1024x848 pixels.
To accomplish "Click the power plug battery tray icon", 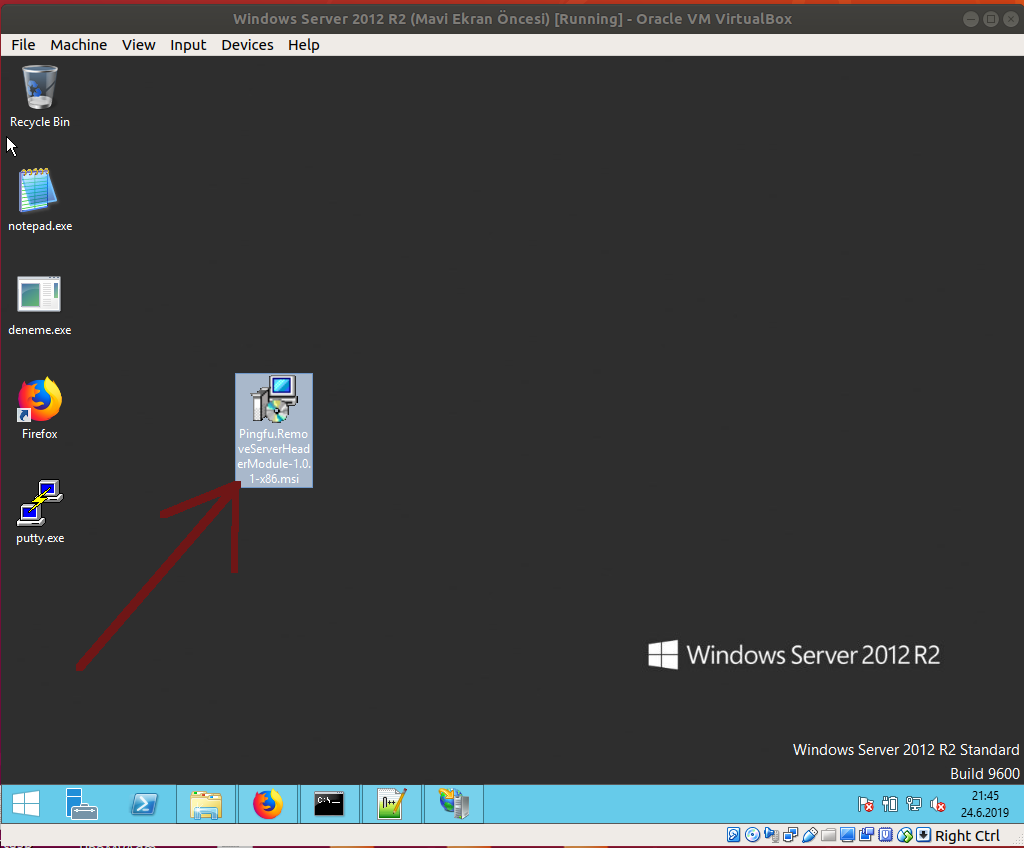I will tap(889, 804).
